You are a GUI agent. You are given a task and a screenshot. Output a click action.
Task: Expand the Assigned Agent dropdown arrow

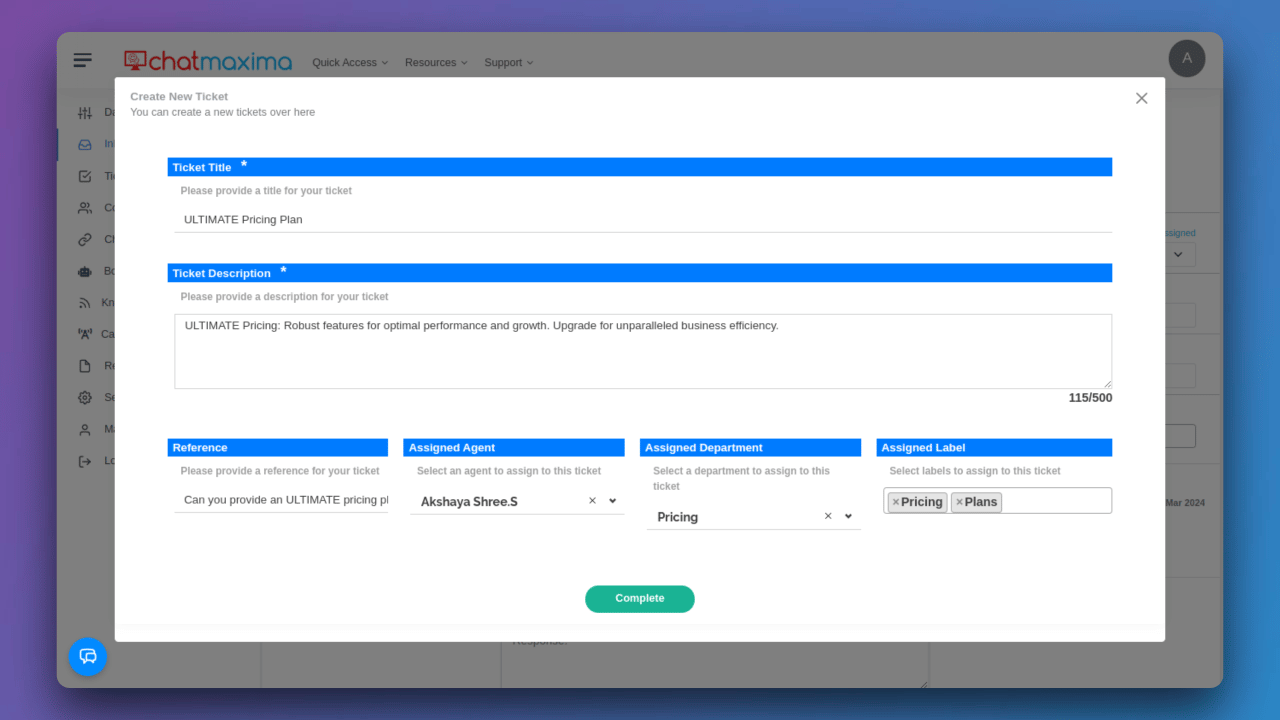pyautogui.click(x=612, y=501)
